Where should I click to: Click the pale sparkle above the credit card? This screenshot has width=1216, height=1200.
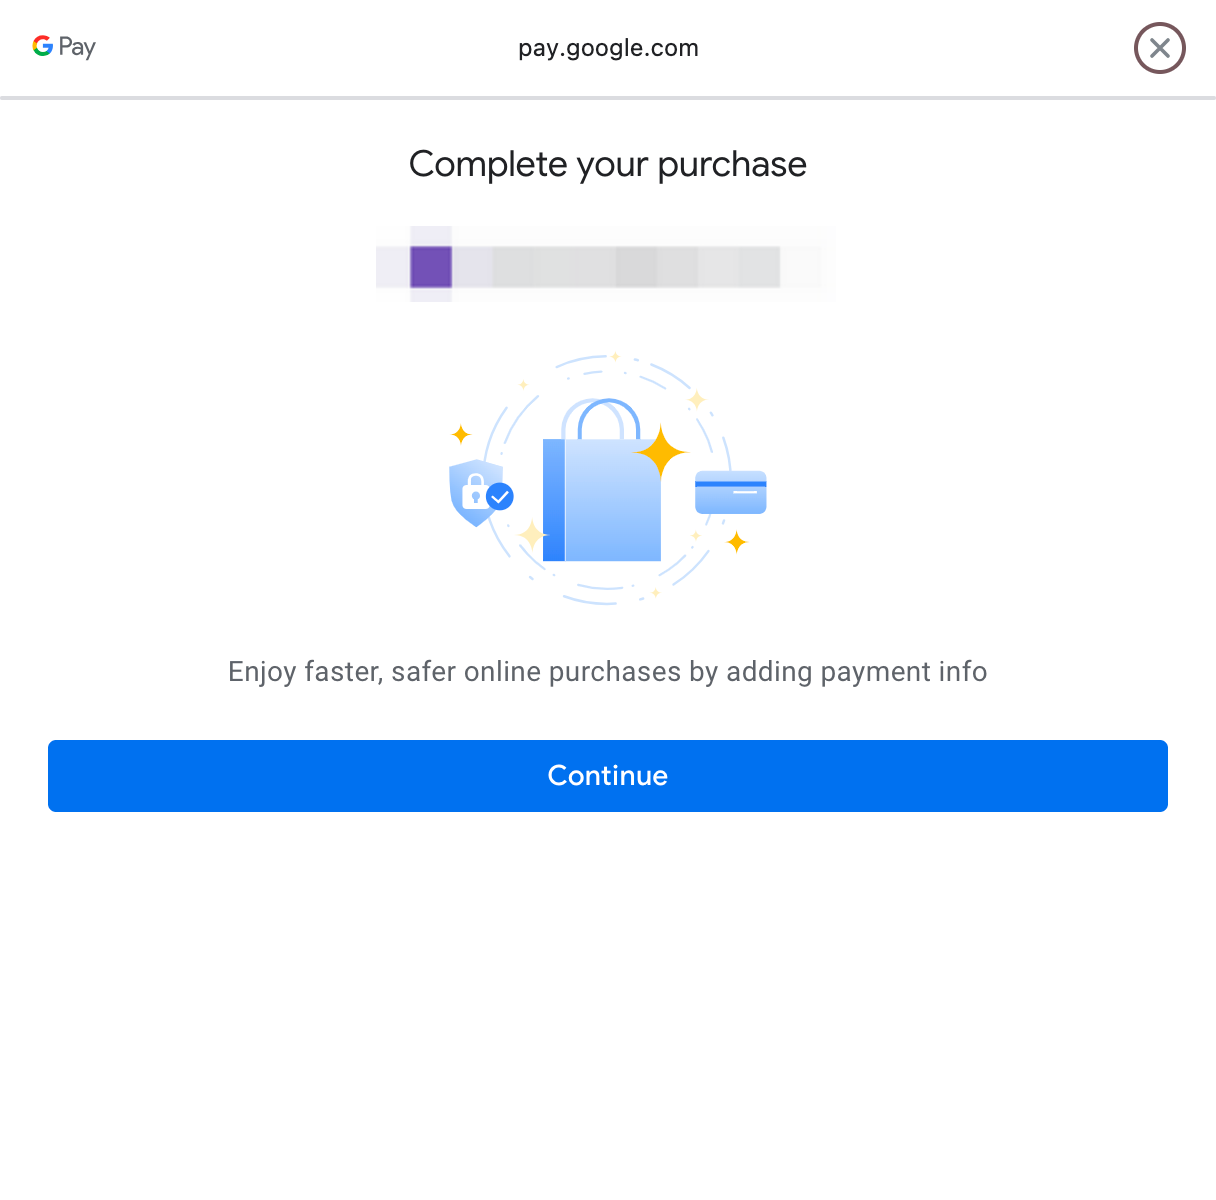click(697, 400)
